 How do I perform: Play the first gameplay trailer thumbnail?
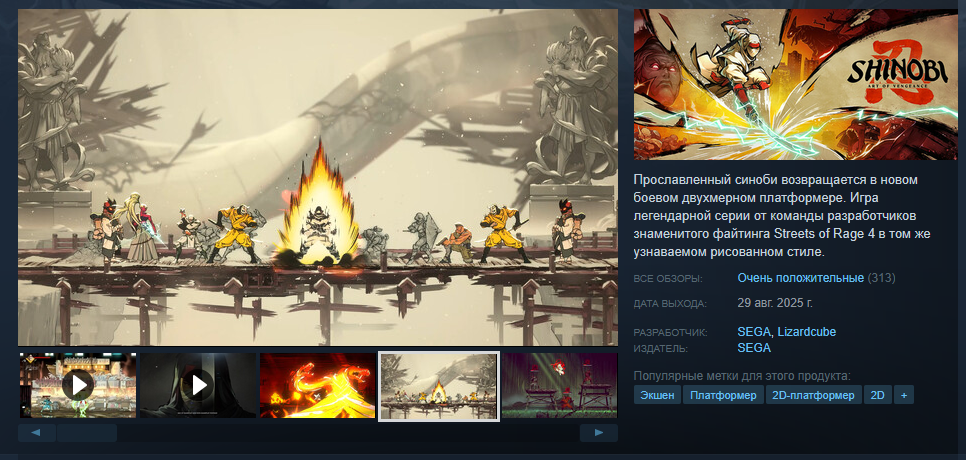(x=78, y=385)
